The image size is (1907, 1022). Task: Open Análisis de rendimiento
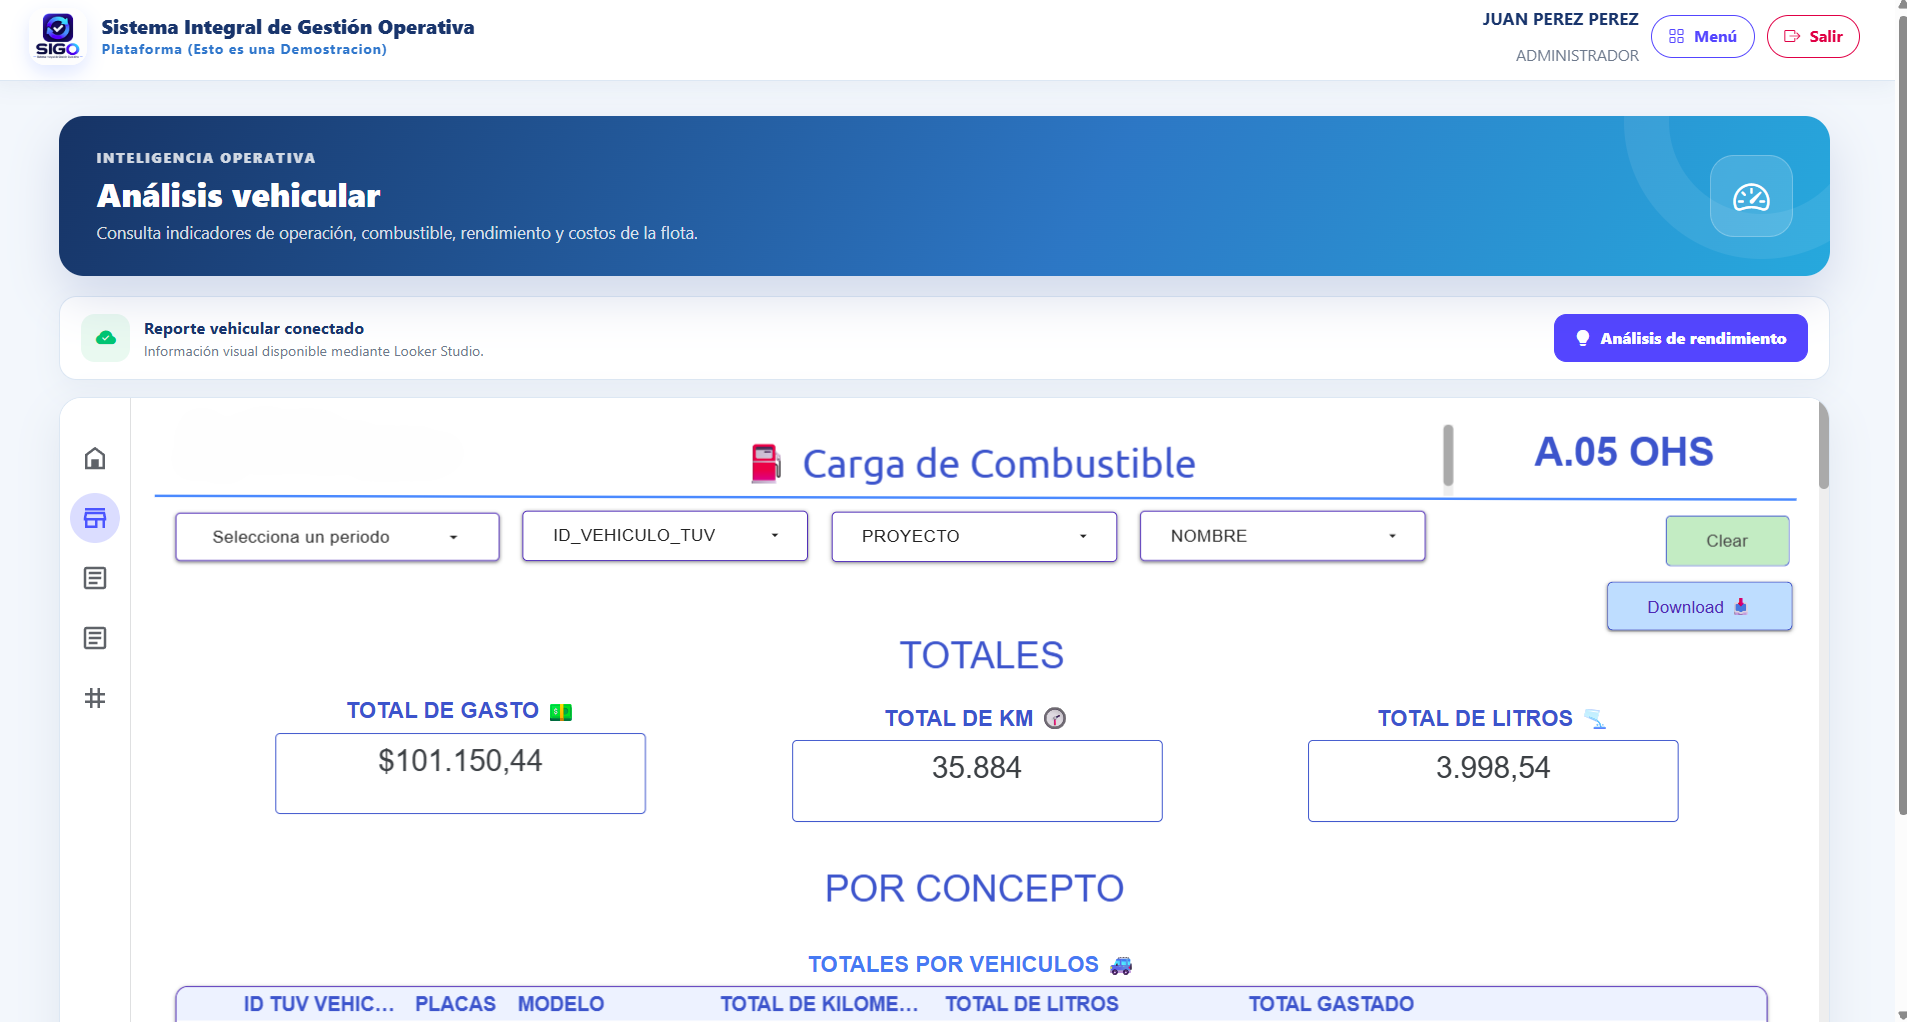click(1680, 338)
